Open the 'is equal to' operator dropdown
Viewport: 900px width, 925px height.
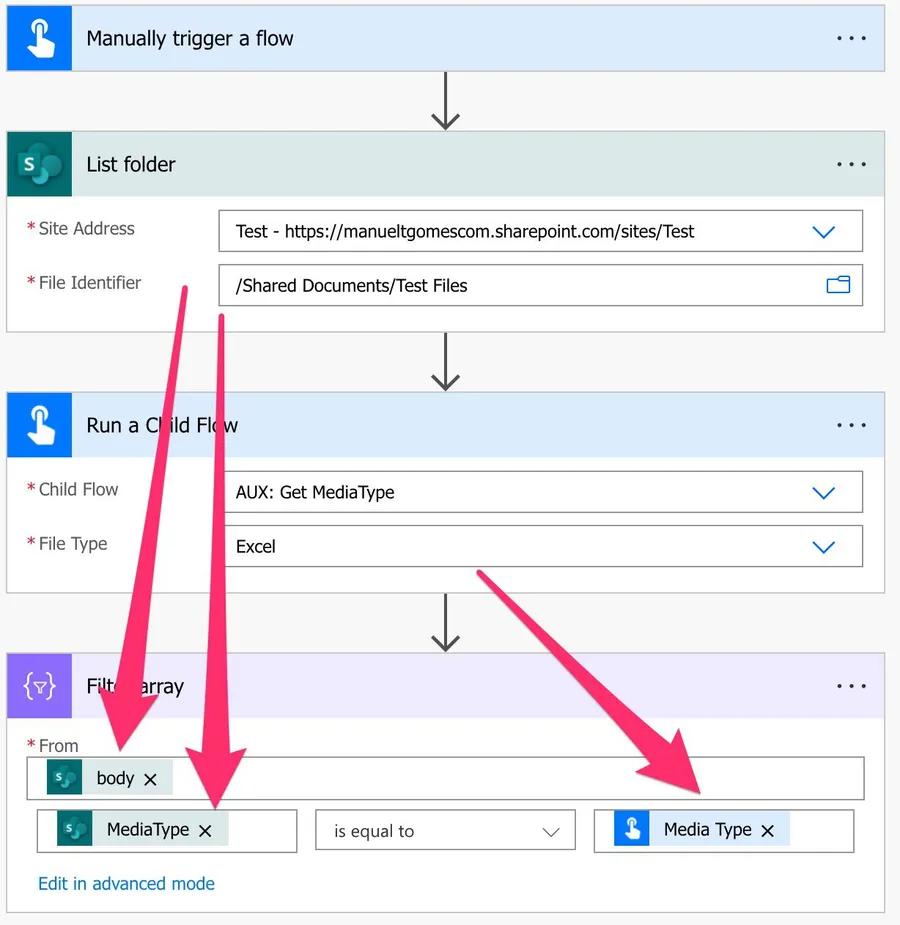pyautogui.click(x=445, y=831)
